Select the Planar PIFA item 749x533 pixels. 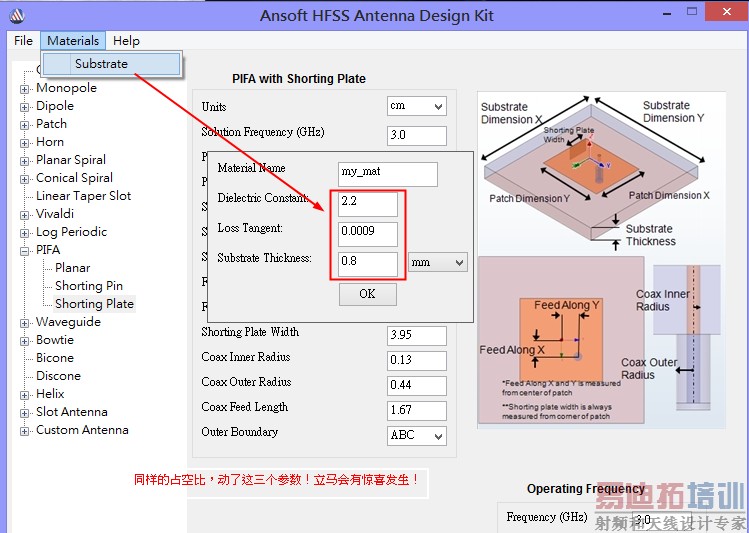coord(72,268)
